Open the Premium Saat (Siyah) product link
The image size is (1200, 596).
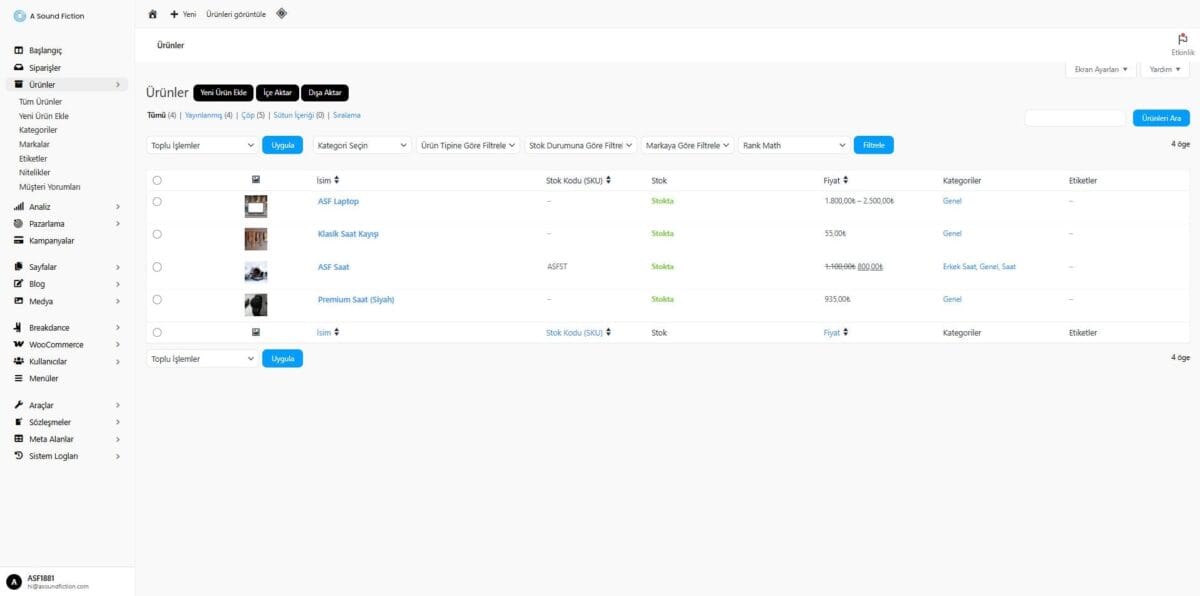[x=356, y=299]
